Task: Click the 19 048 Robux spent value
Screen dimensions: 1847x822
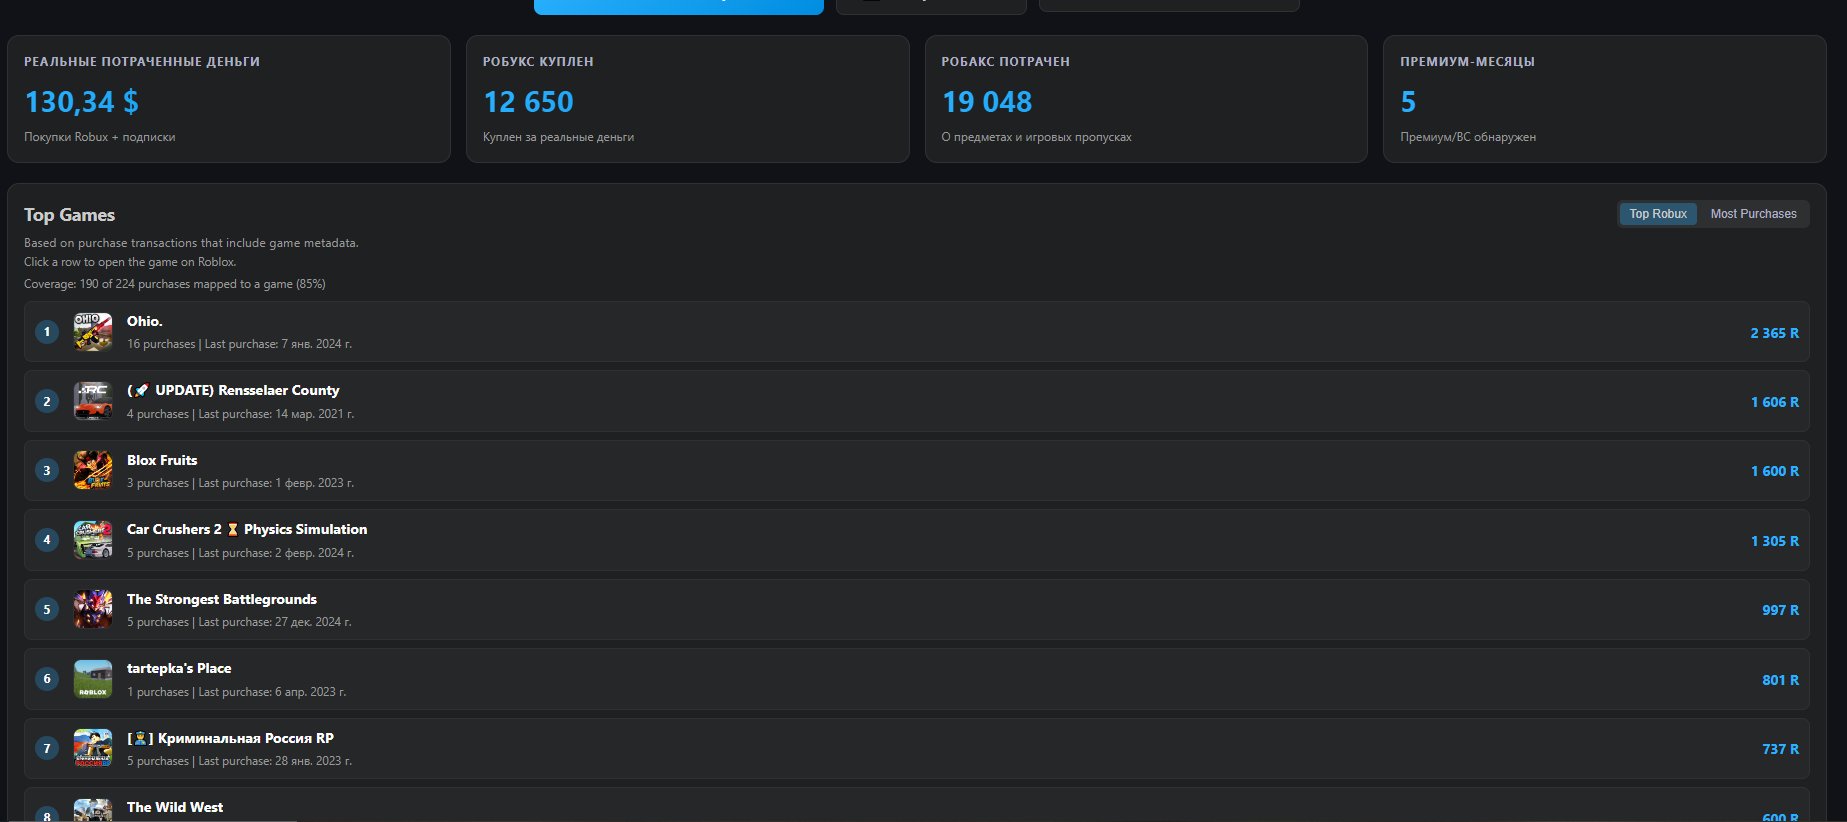Action: coord(987,102)
